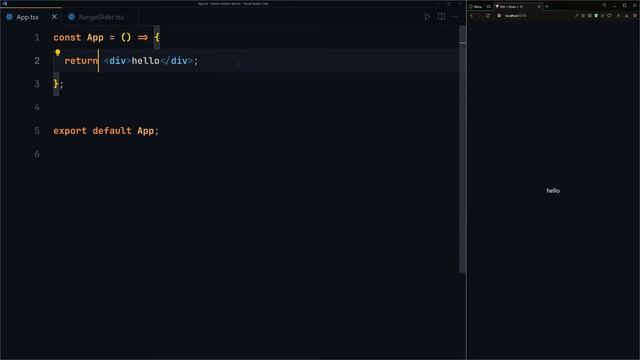
Task: Click line number 3 in the gutter
Action: [37, 84]
